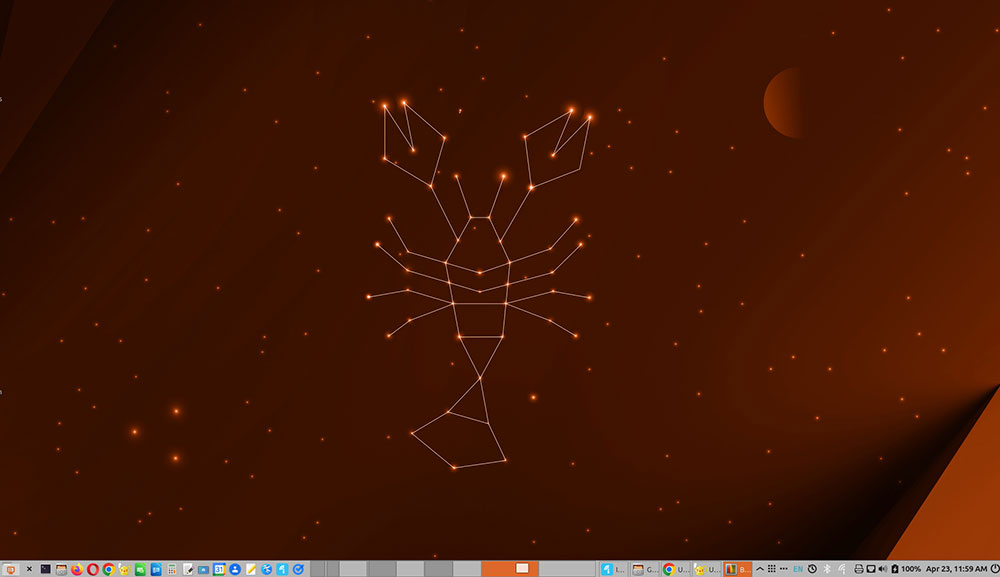Open the terminal emulator
This screenshot has height=577, width=1000.
pos(46,568)
